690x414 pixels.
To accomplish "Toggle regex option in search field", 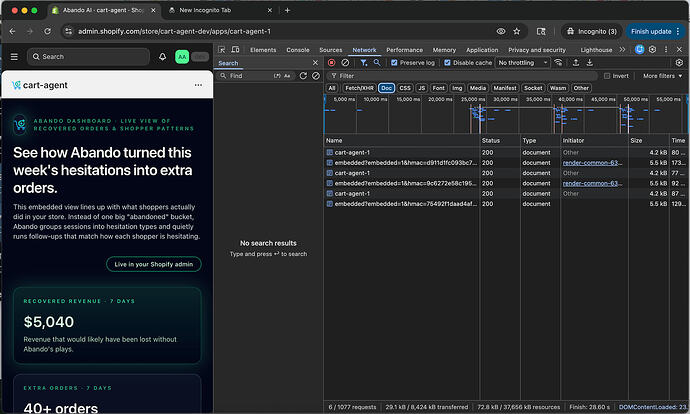I will click(277, 76).
